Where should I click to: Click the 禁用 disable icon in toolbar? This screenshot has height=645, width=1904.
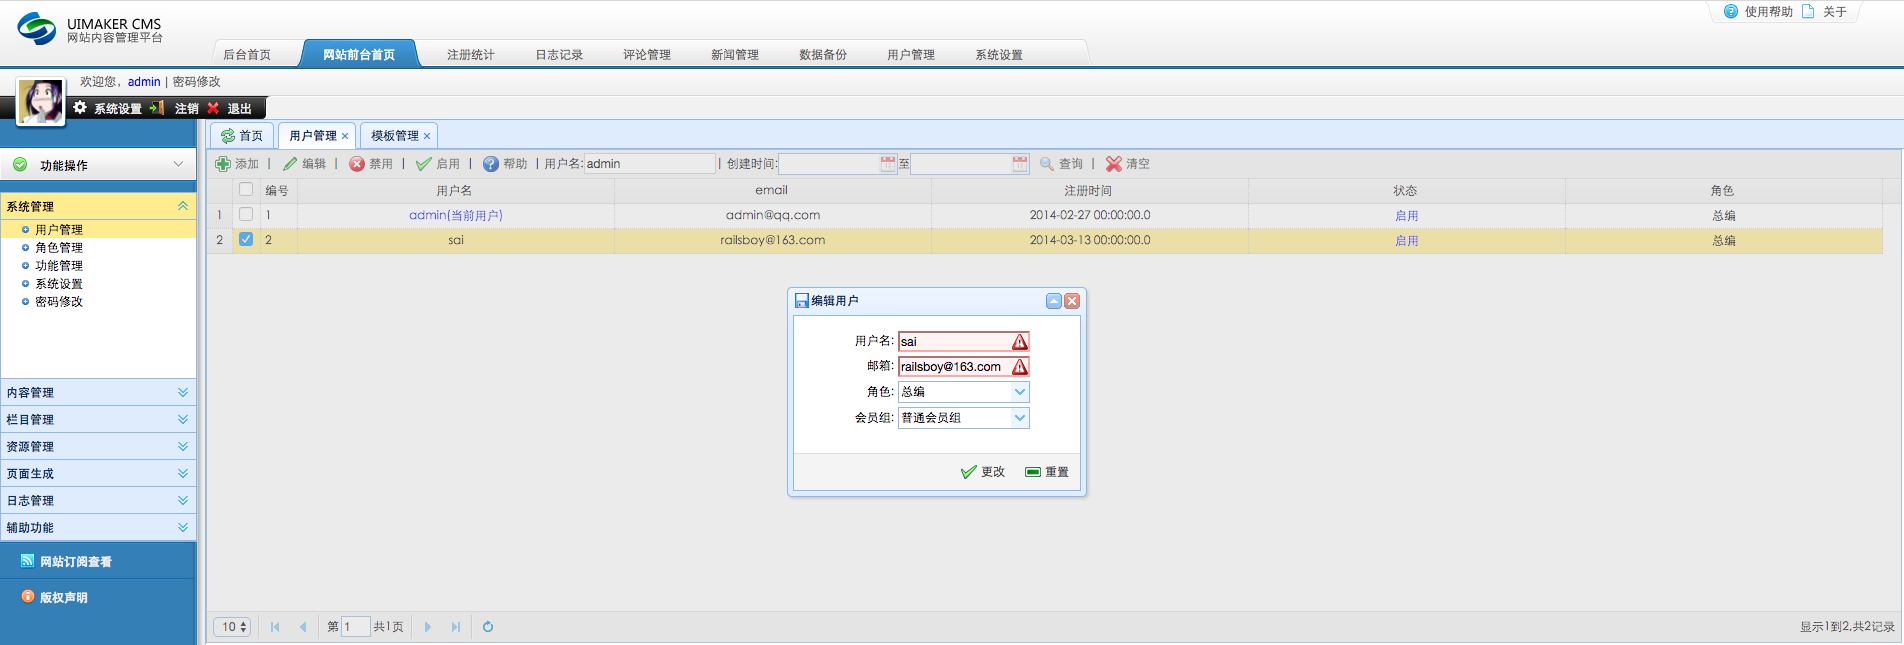coord(357,164)
